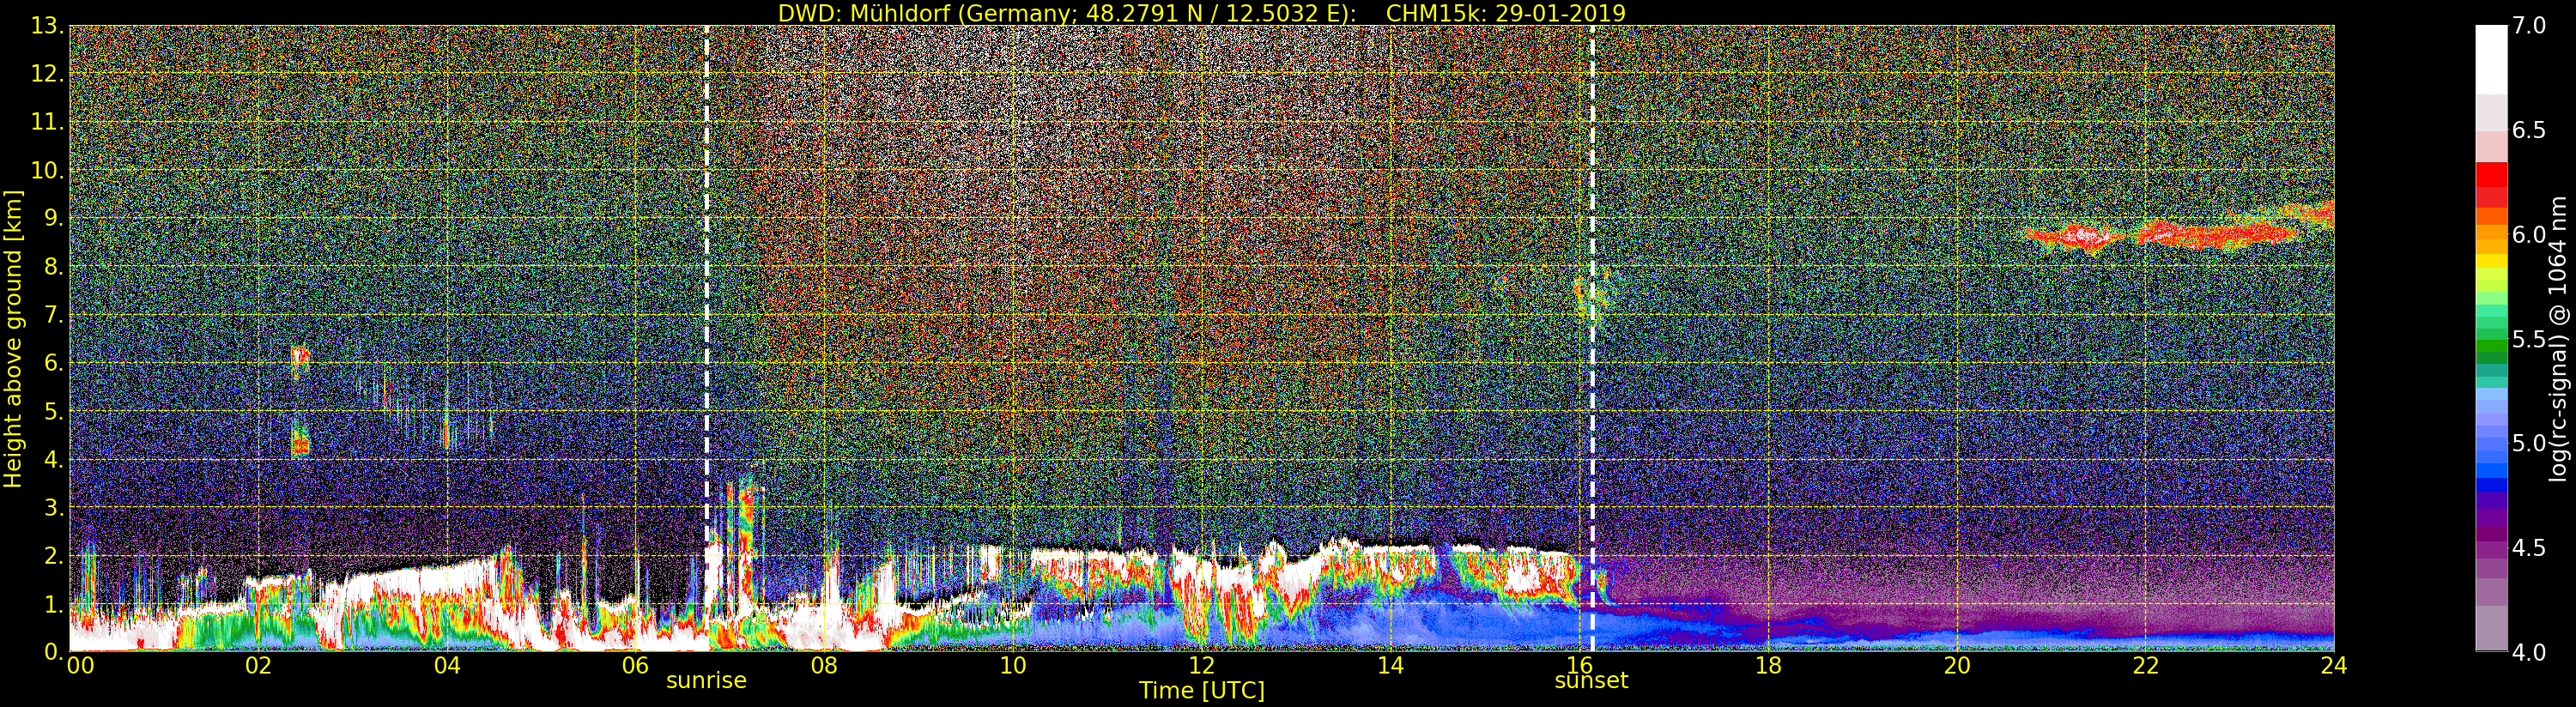Click the 4.0 colorbar tick label

2529,652
